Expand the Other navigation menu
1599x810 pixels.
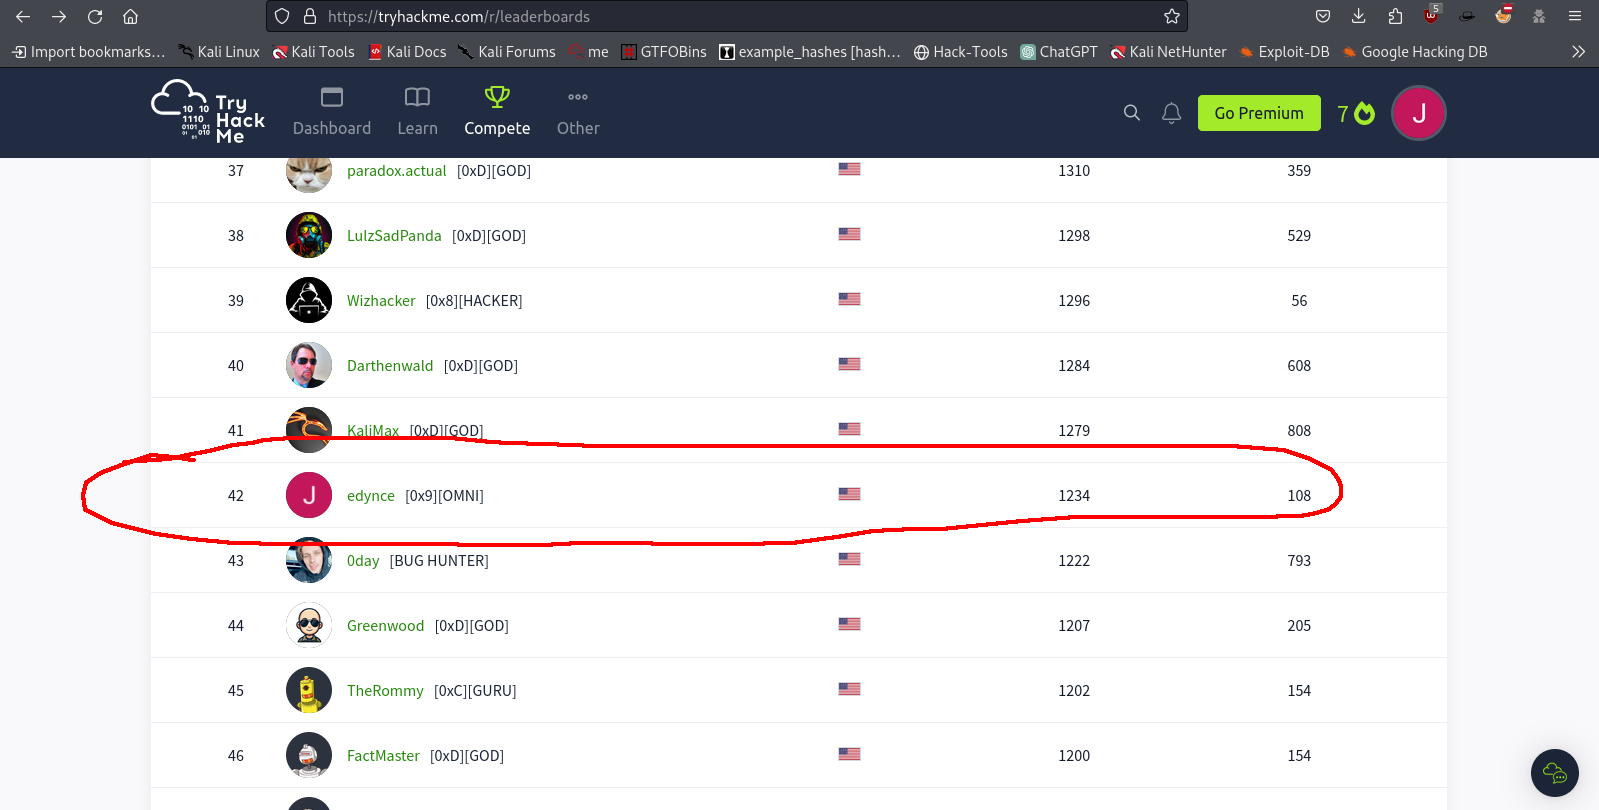578,112
